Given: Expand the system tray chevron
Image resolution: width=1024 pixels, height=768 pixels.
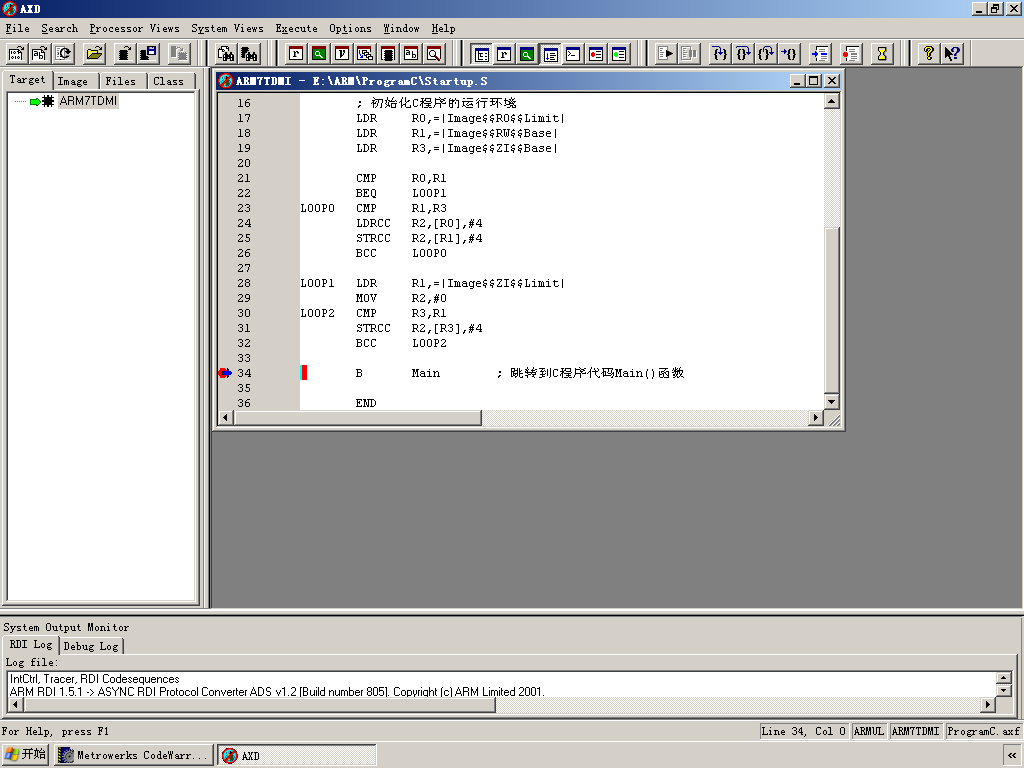Looking at the screenshot, I should (x=1012, y=755).
